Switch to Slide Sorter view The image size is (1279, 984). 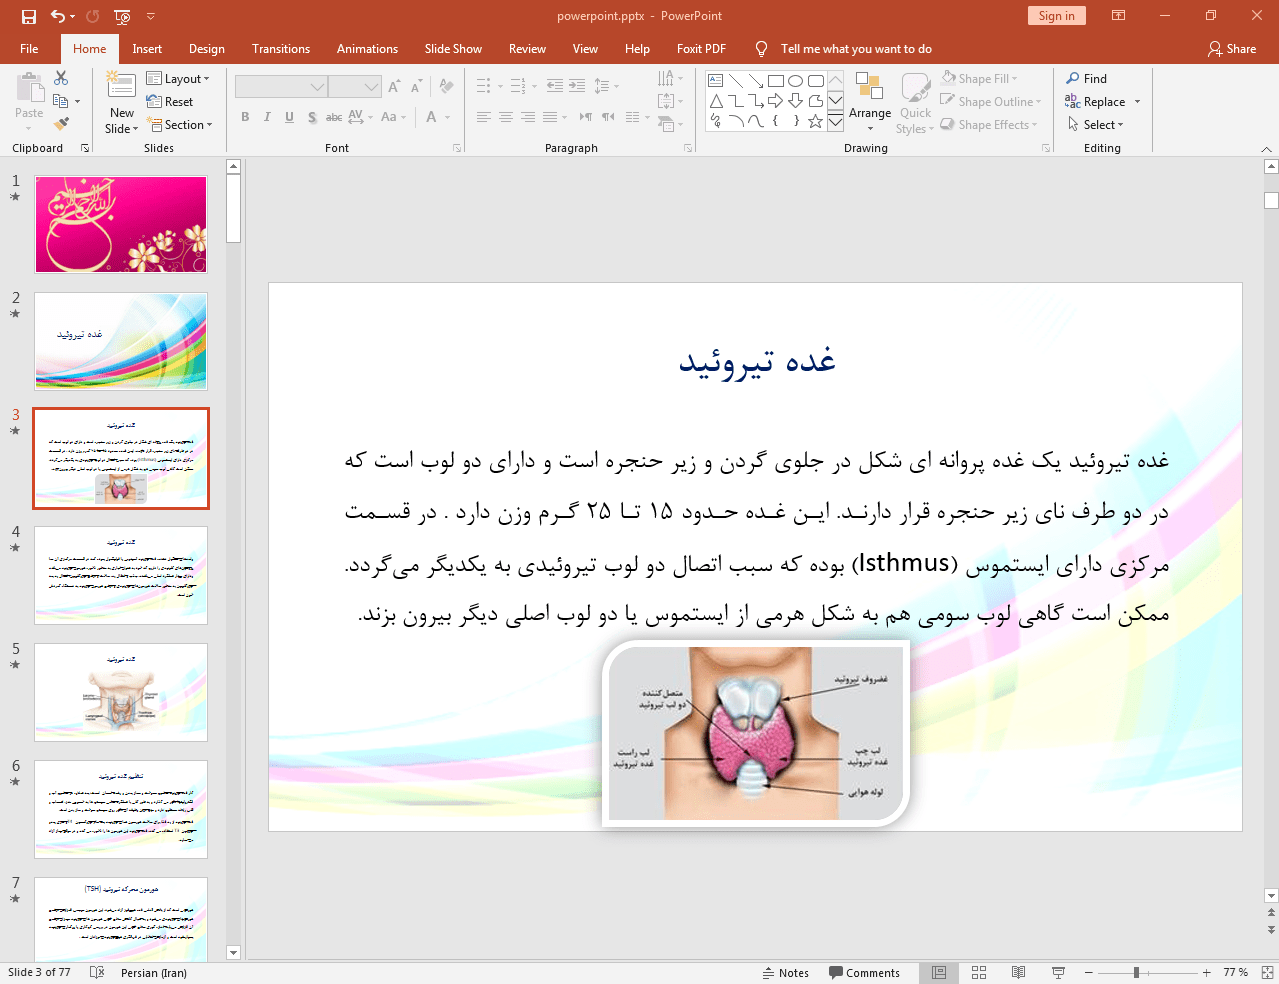tap(979, 973)
